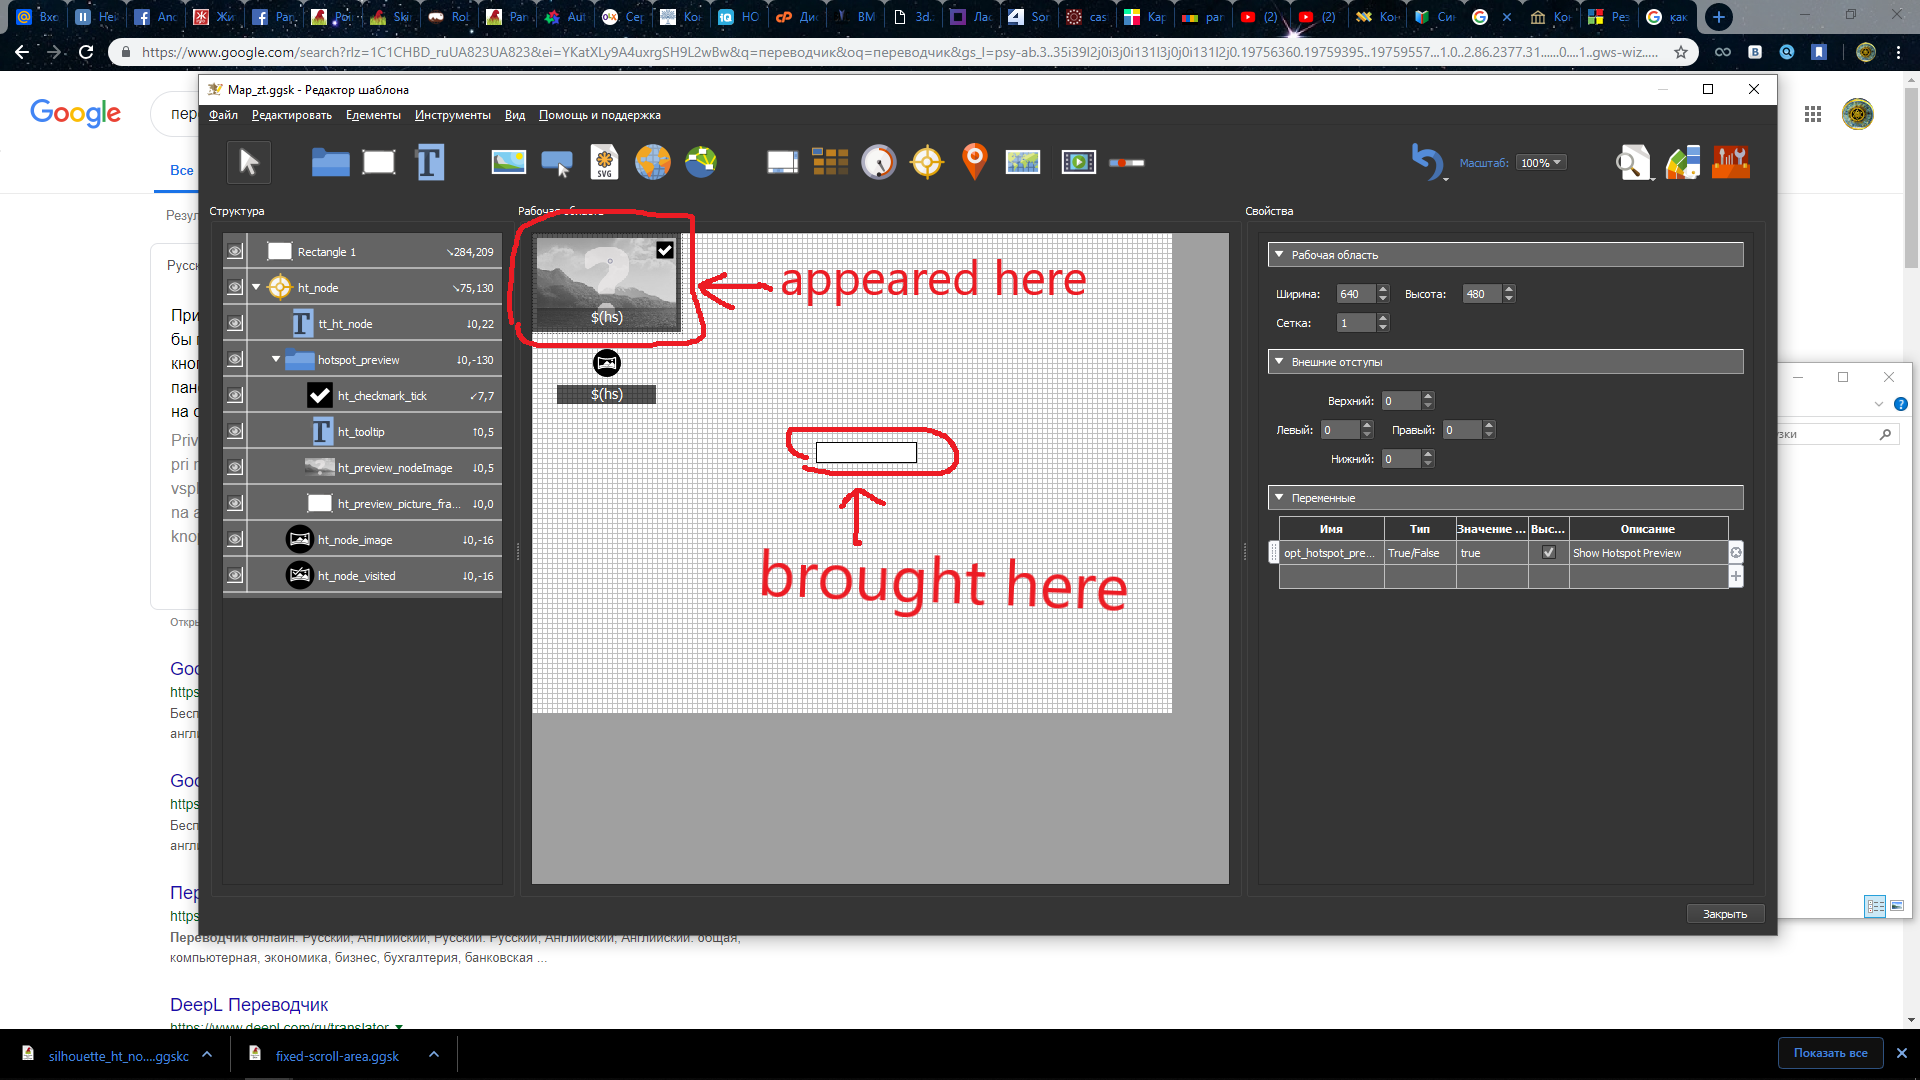Add an image element from toolbar

(x=508, y=162)
